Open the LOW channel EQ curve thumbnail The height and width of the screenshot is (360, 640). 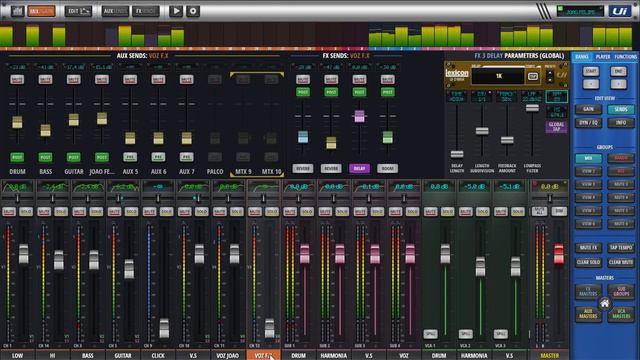[x=17, y=187]
